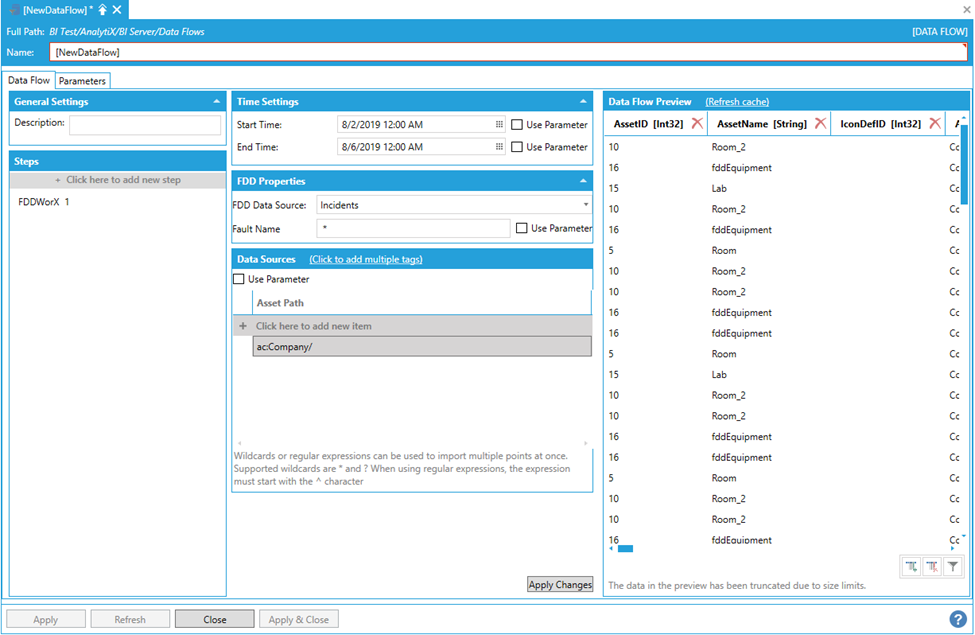Remove the AssetID column with red X
This screenshot has height=635, width=975.
[x=697, y=123]
